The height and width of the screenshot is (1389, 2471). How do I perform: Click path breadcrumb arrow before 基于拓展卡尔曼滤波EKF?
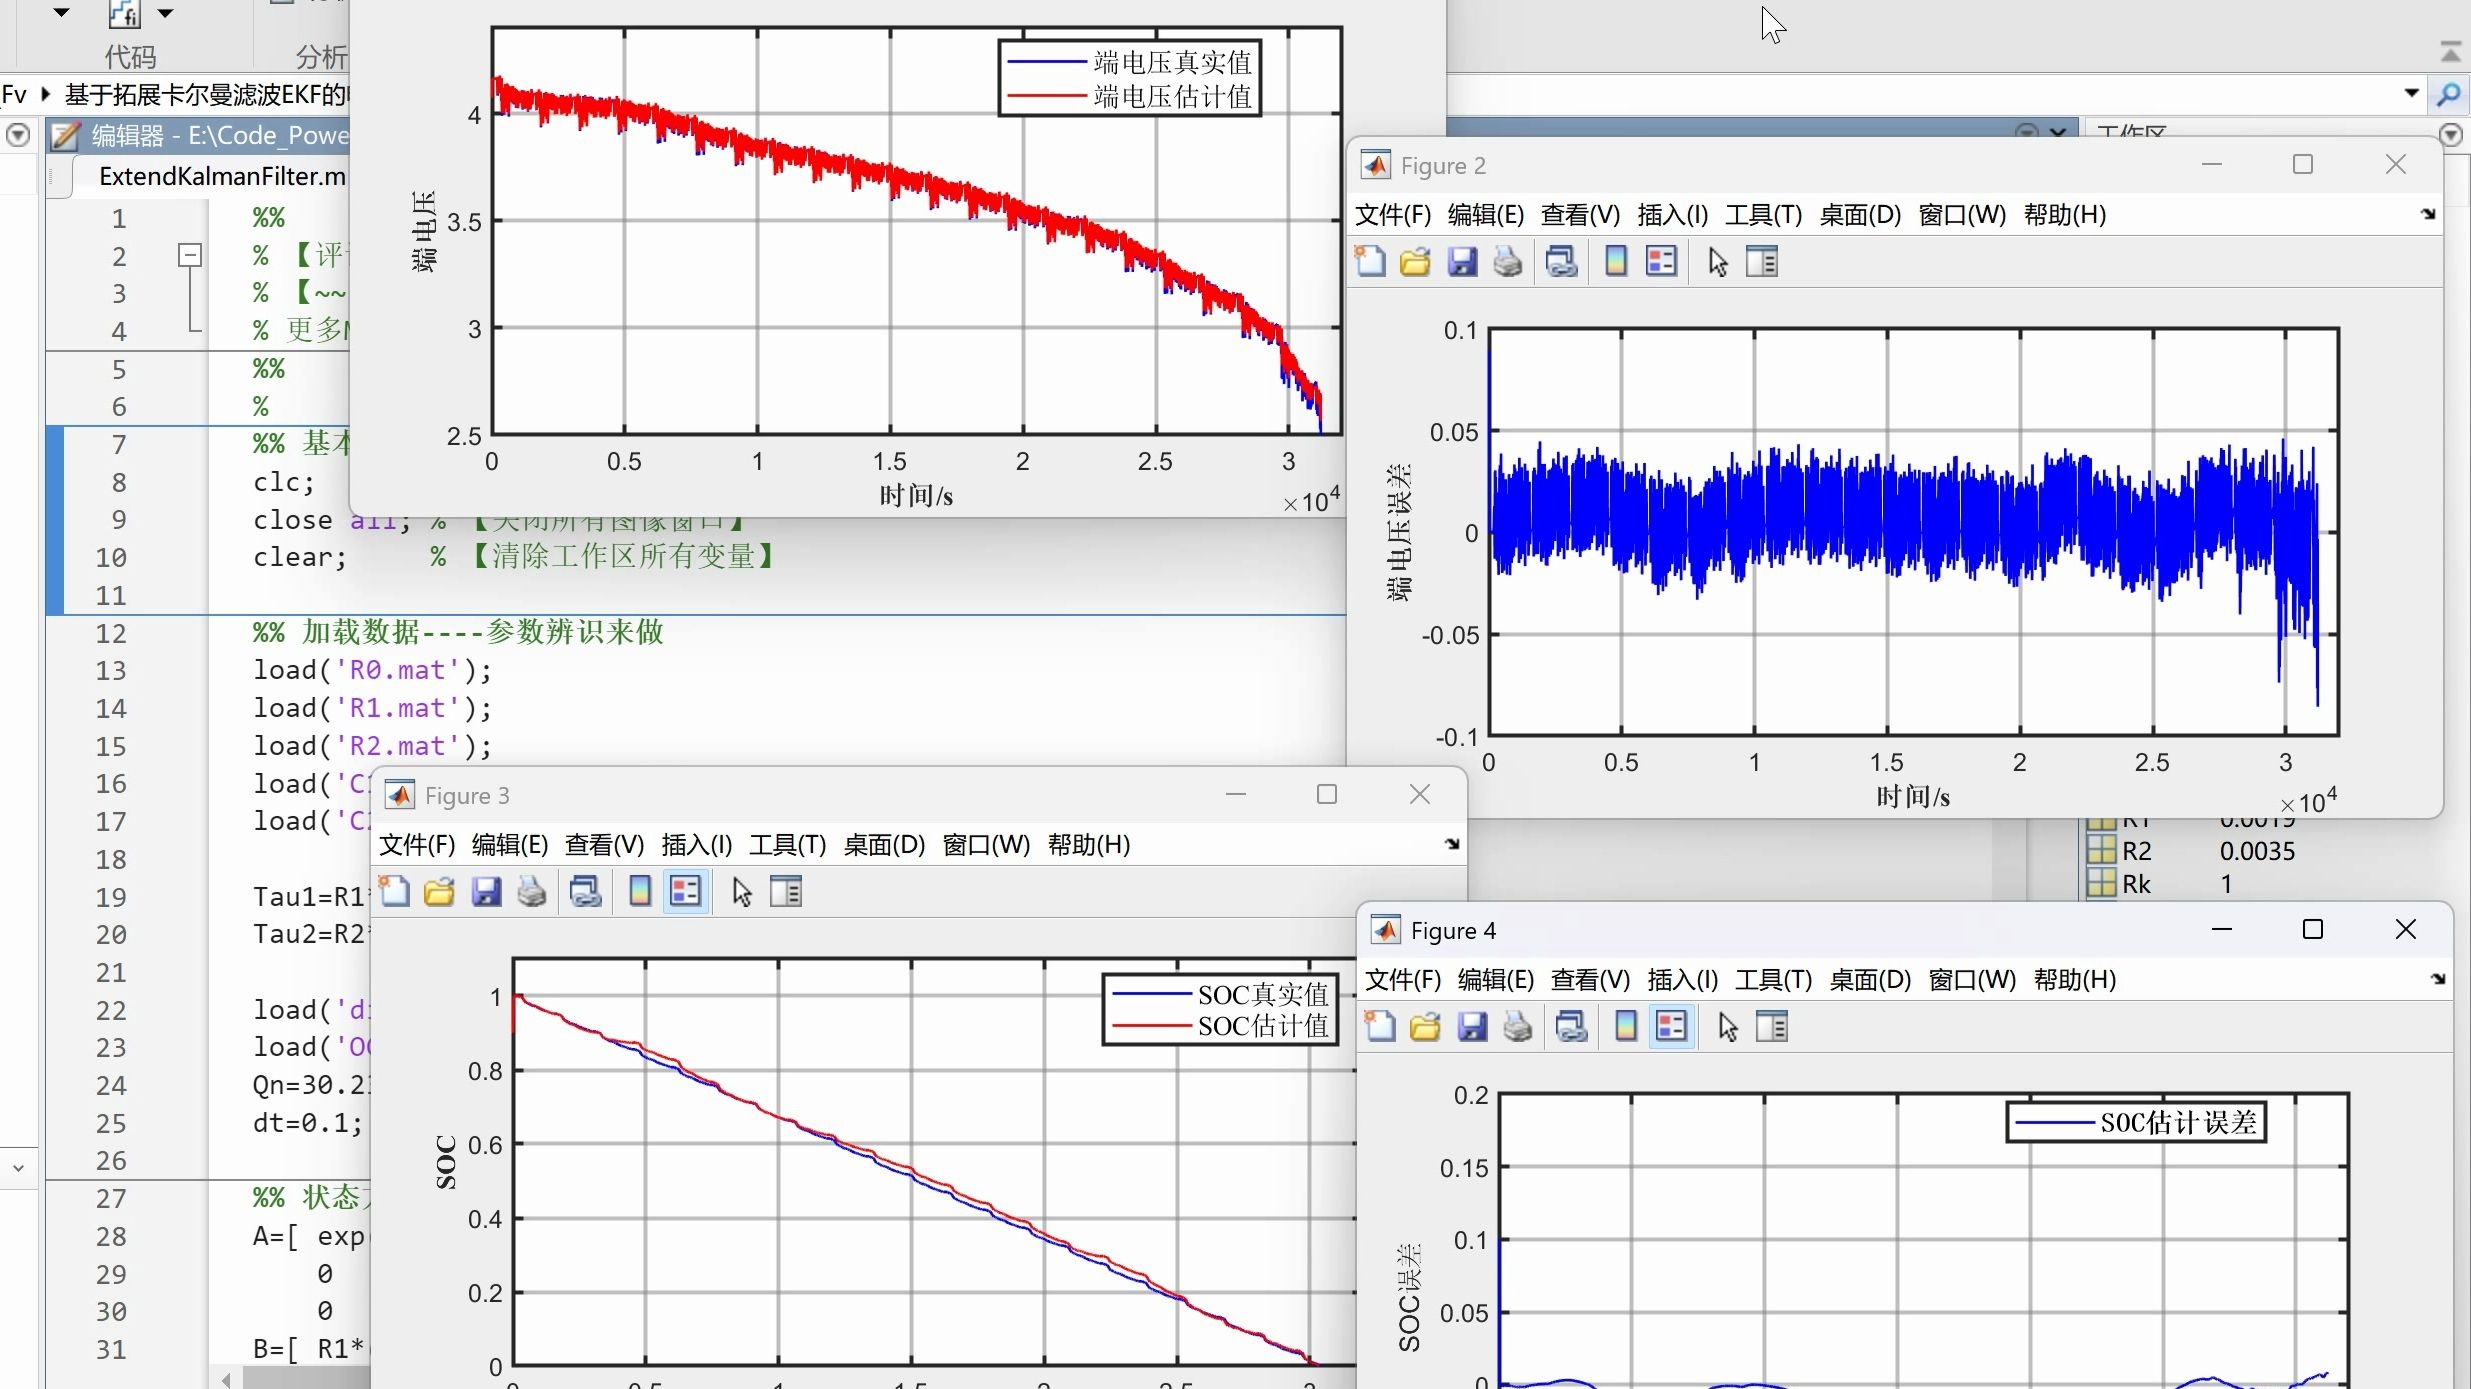tap(45, 94)
